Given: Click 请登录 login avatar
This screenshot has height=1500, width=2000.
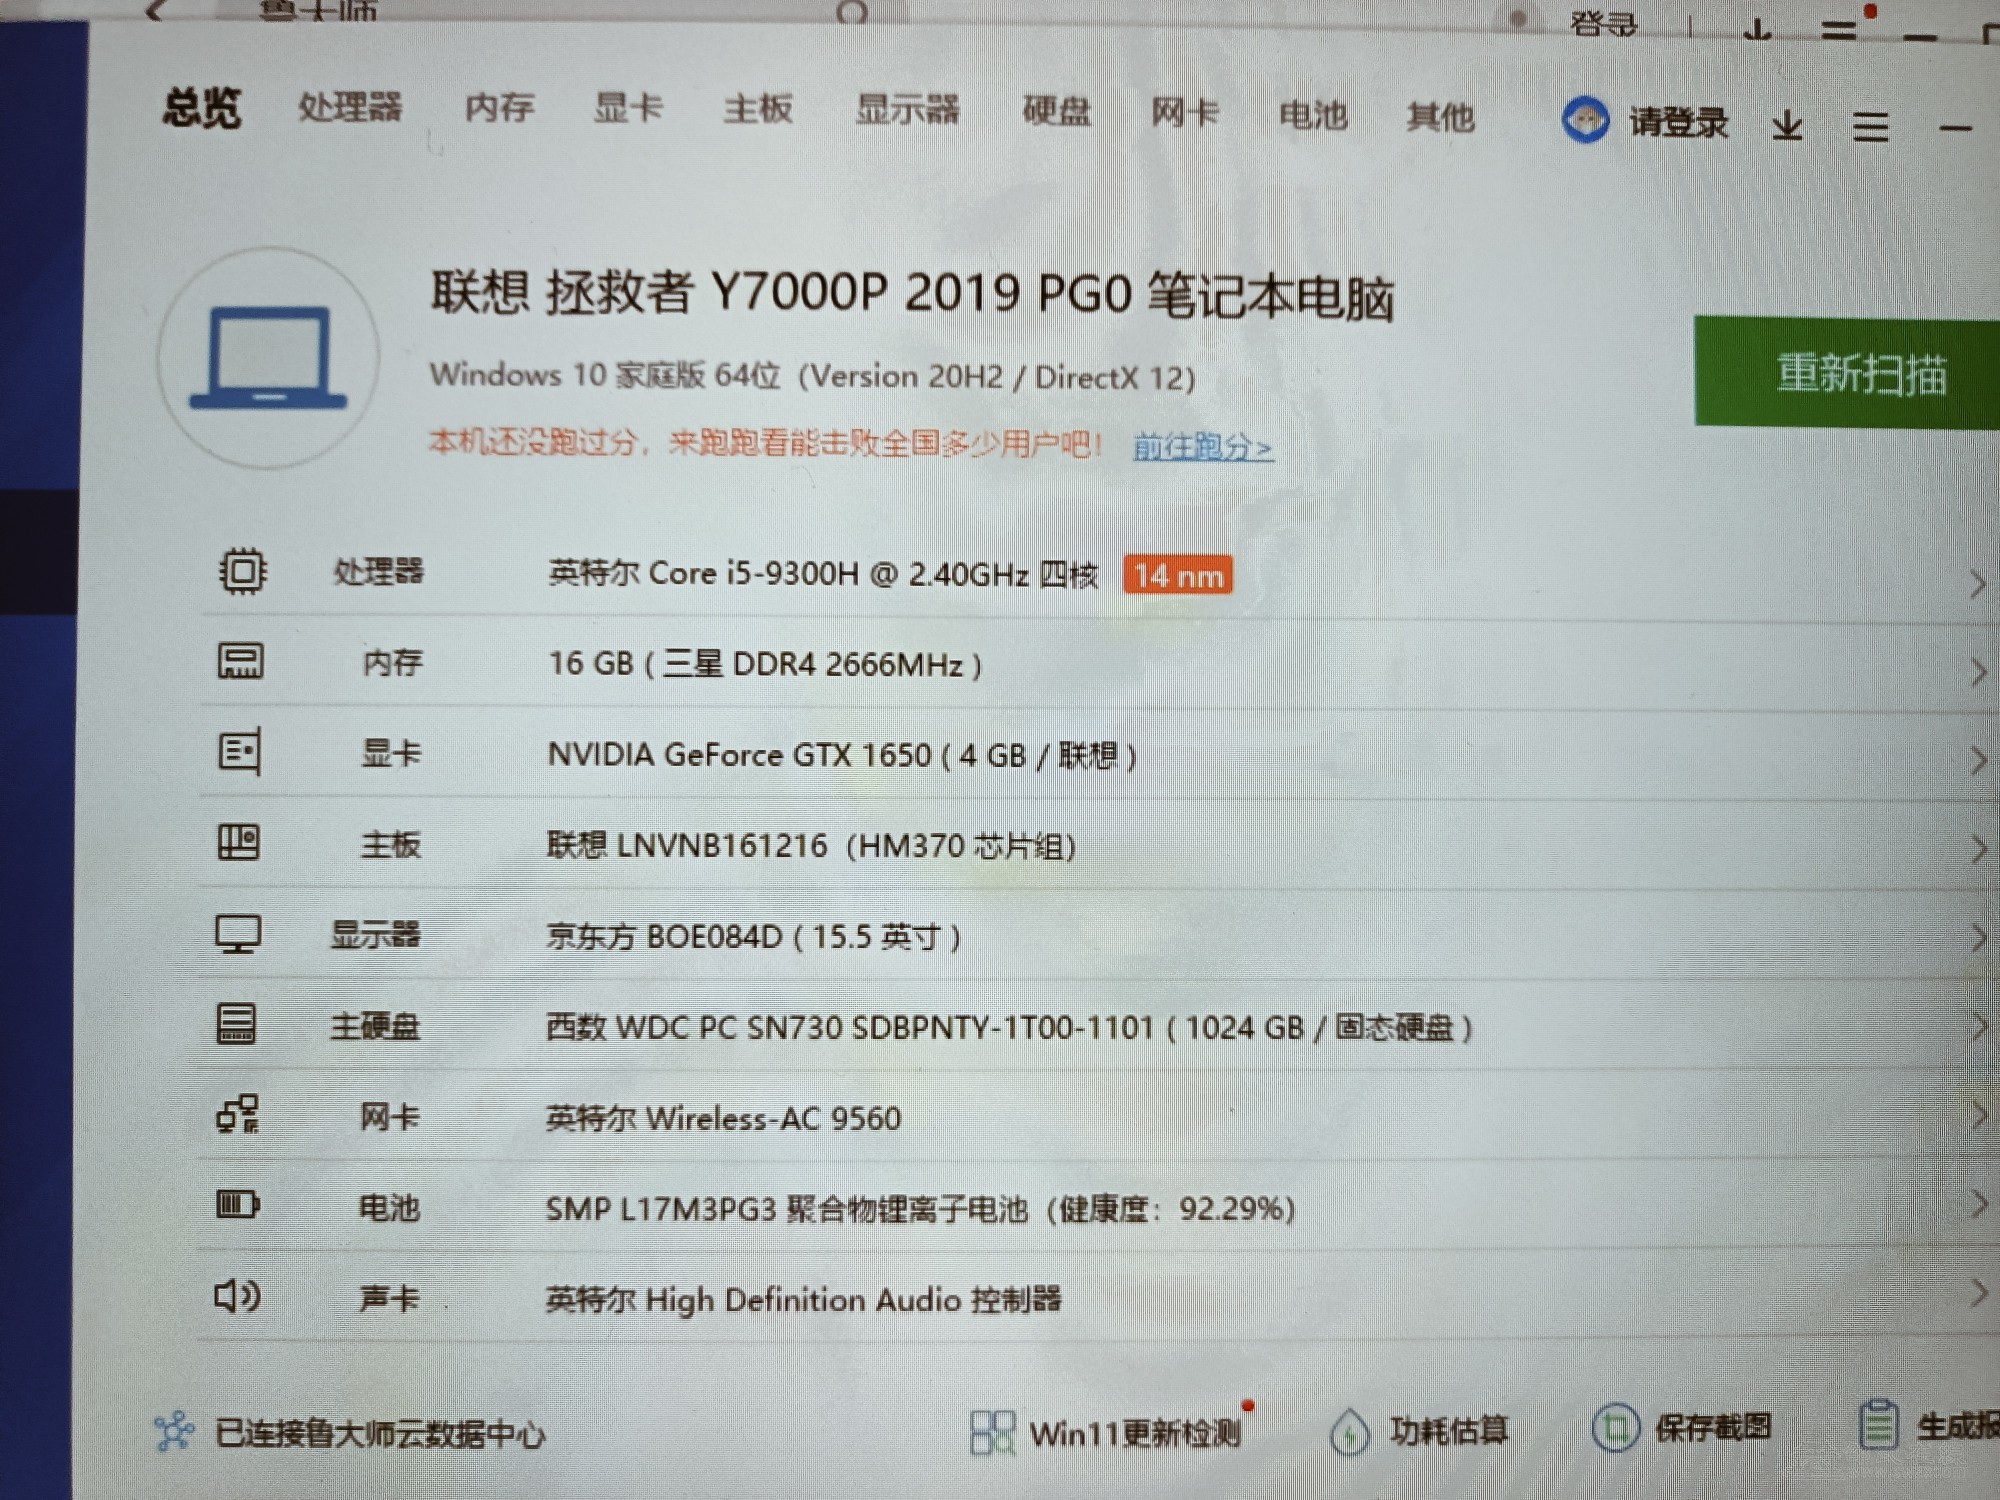Looking at the screenshot, I should point(1586,121).
